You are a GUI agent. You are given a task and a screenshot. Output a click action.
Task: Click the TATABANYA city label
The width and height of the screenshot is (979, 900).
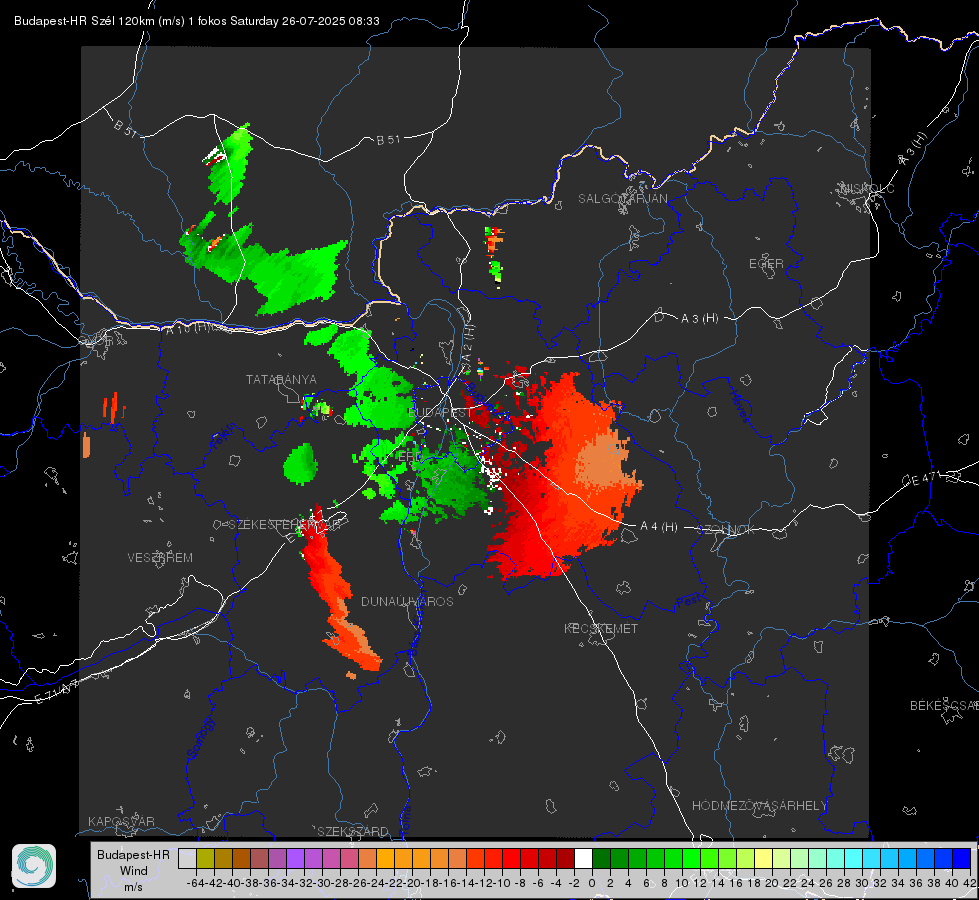[281, 380]
